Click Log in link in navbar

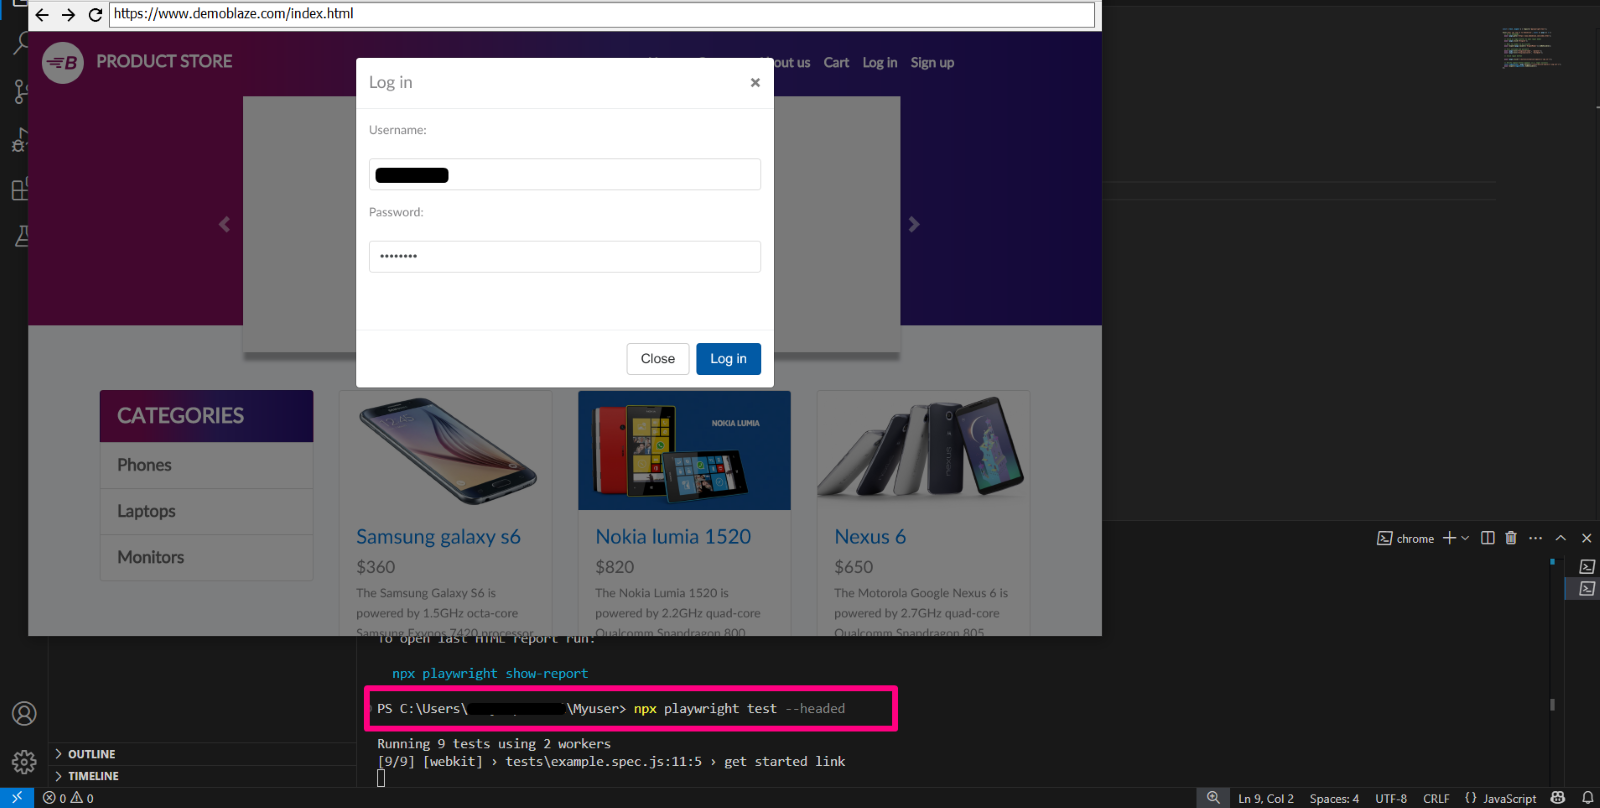pyautogui.click(x=880, y=63)
